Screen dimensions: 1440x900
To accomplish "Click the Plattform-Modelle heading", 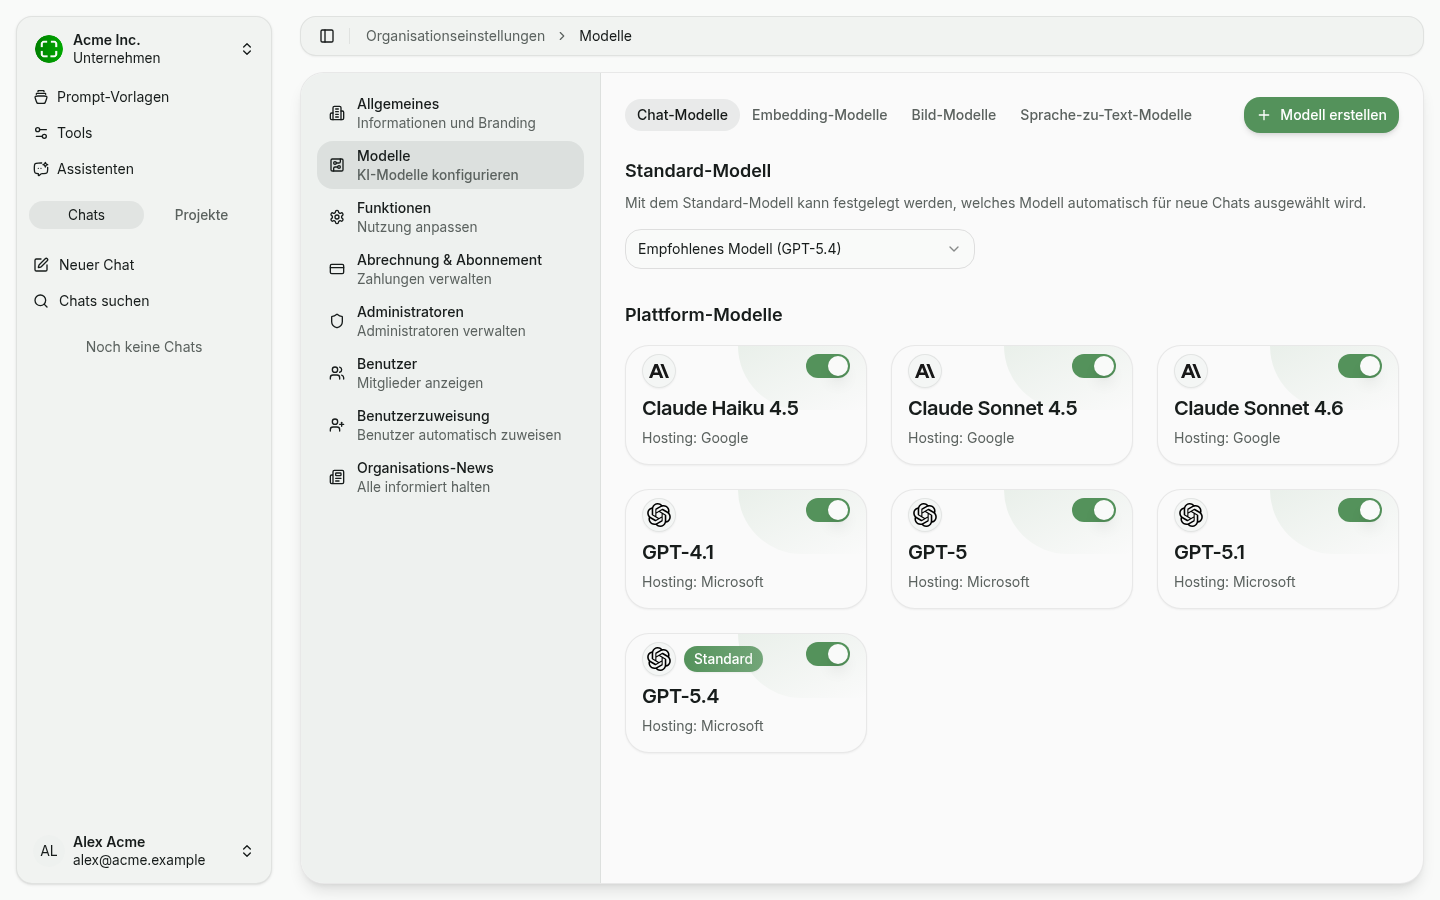I will pos(703,315).
